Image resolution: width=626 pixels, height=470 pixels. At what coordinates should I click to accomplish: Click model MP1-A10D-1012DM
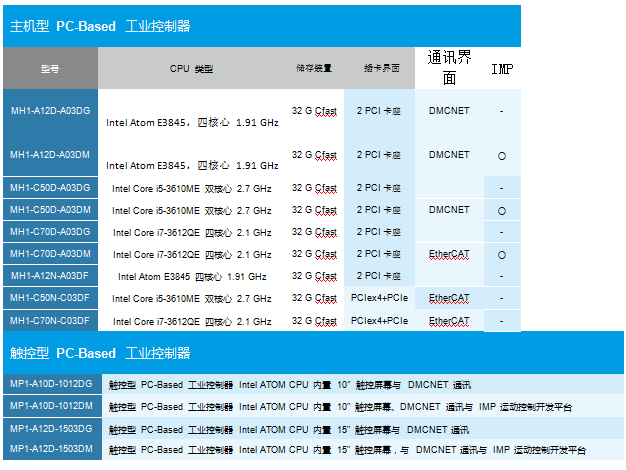pos(52,406)
